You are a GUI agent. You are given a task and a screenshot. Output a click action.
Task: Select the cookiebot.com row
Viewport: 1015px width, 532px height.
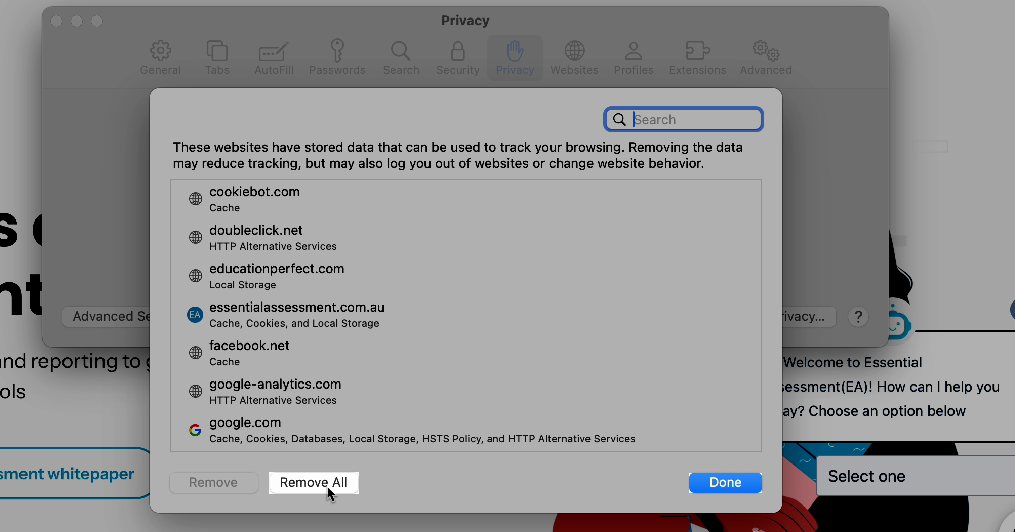click(466, 199)
